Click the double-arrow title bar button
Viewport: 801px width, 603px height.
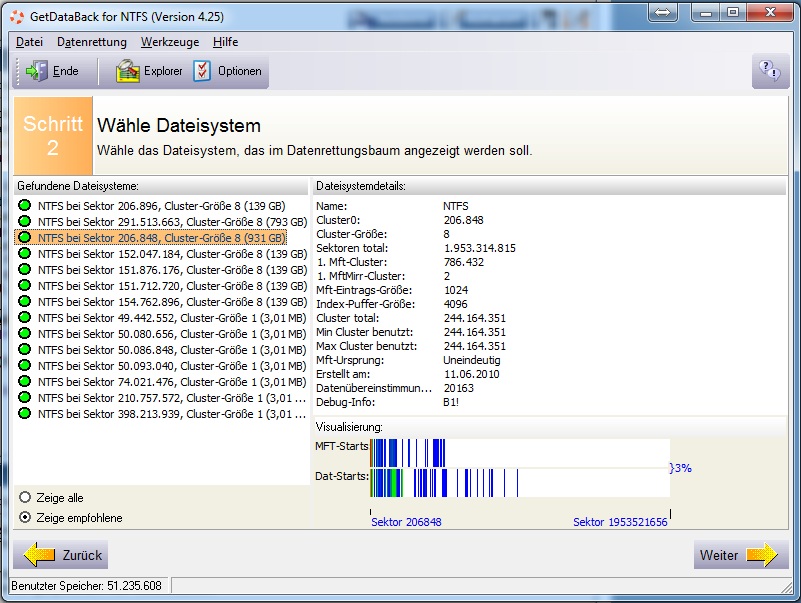[663, 12]
